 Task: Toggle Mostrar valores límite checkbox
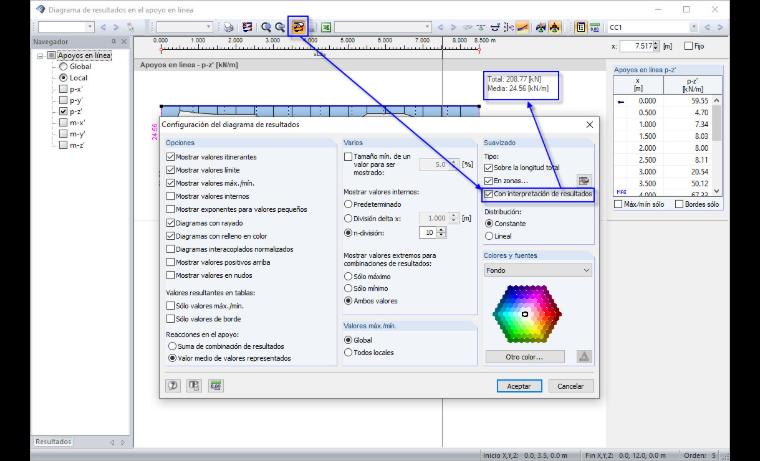coord(170,170)
